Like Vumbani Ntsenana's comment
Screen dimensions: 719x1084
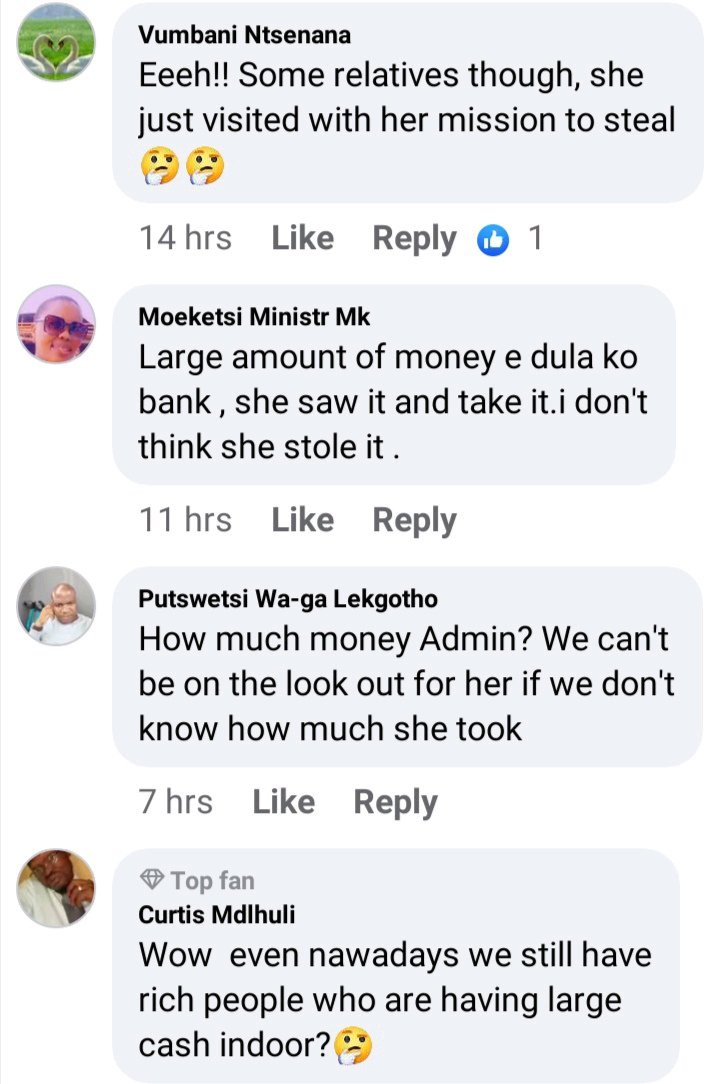(x=303, y=239)
